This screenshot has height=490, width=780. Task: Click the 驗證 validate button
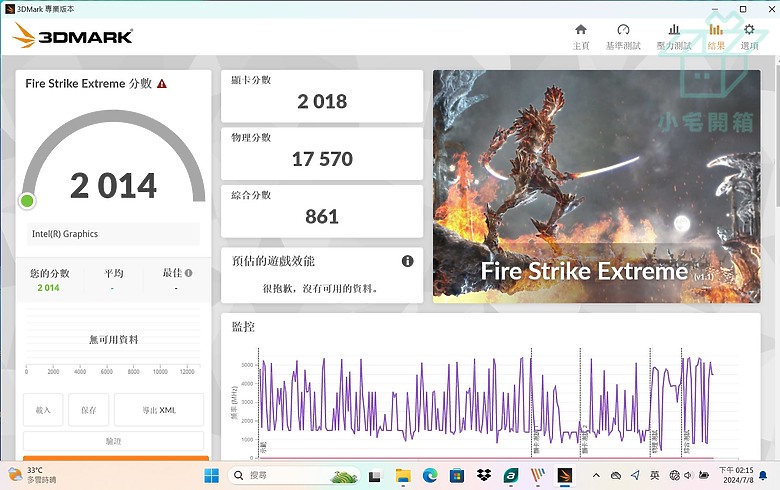click(x=113, y=441)
